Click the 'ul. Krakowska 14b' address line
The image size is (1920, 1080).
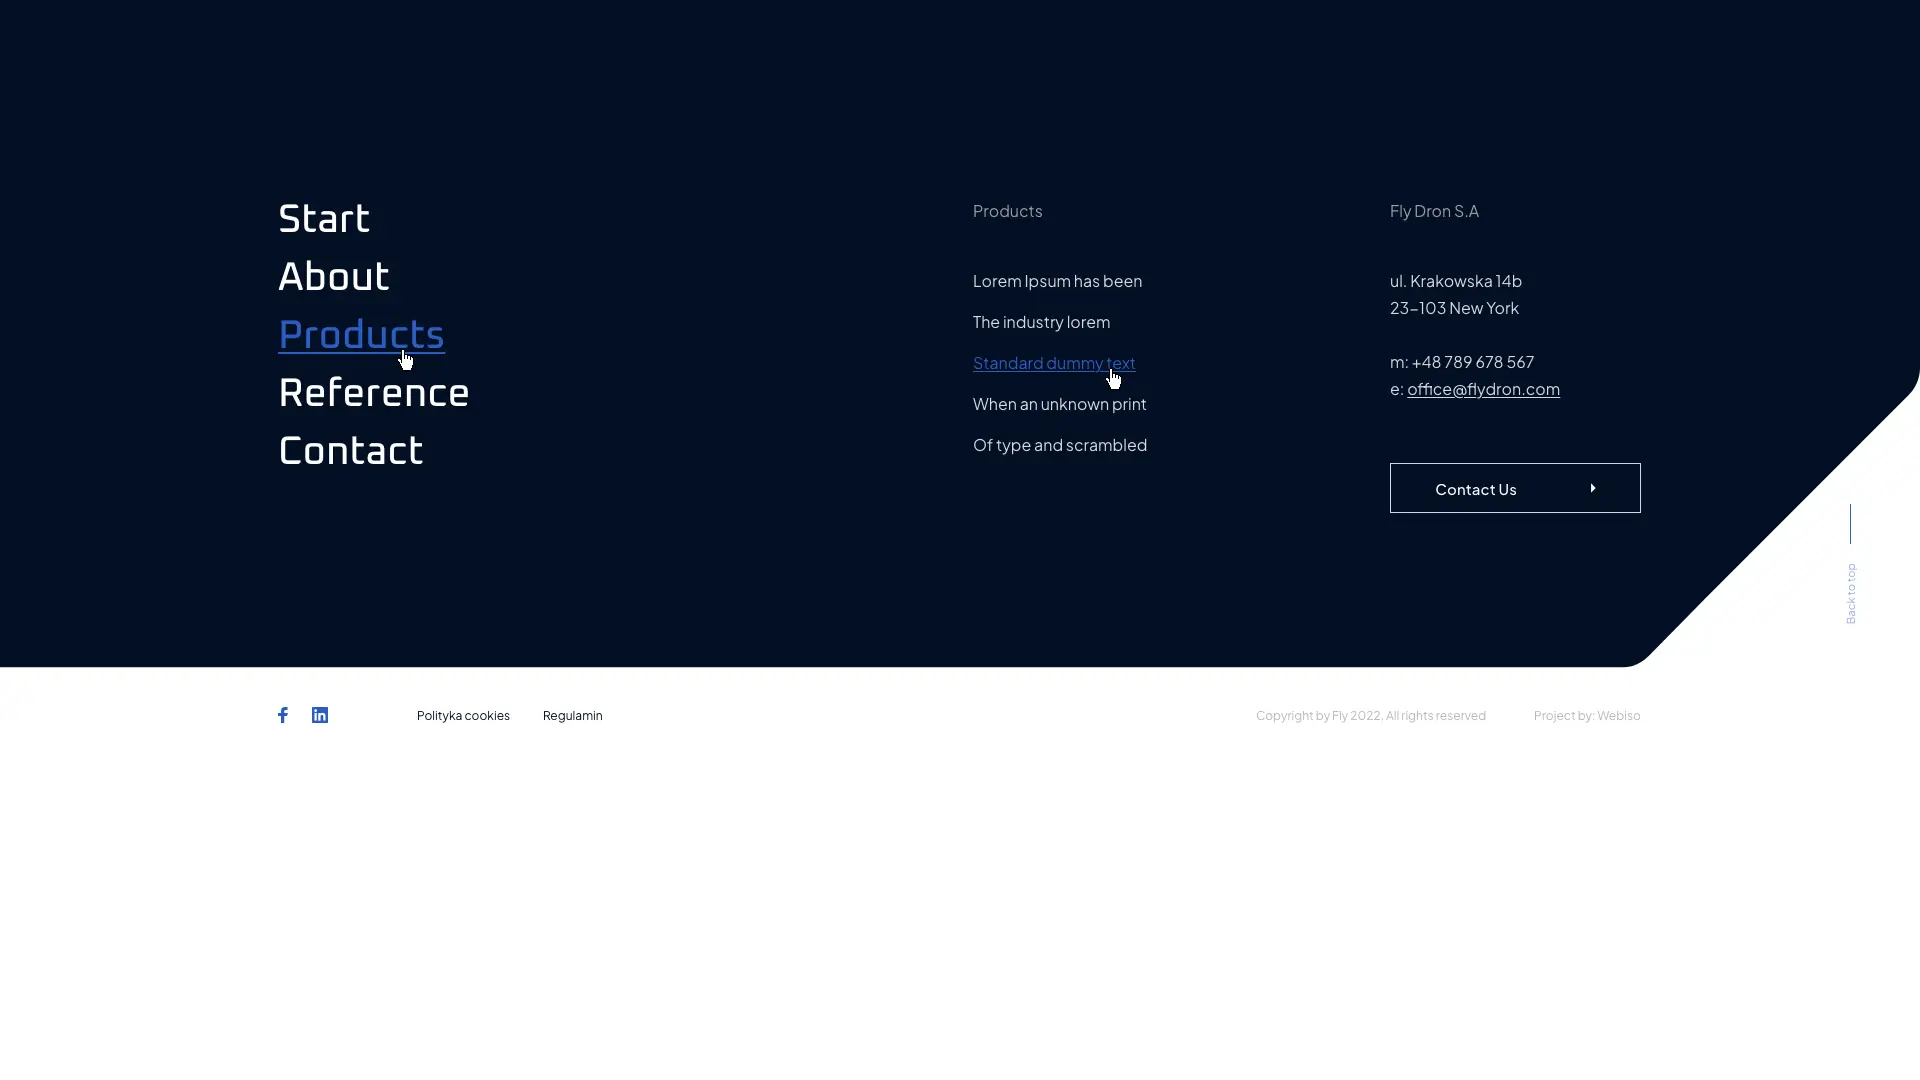tap(1456, 281)
